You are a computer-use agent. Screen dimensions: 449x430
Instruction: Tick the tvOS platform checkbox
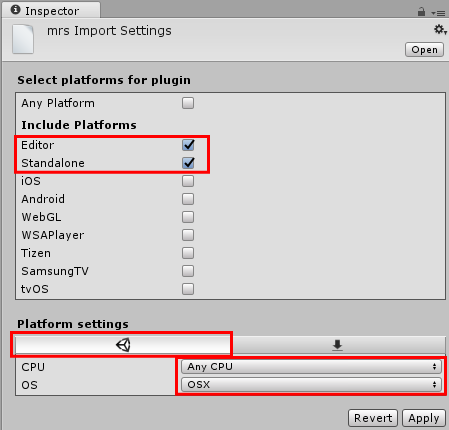click(x=188, y=289)
